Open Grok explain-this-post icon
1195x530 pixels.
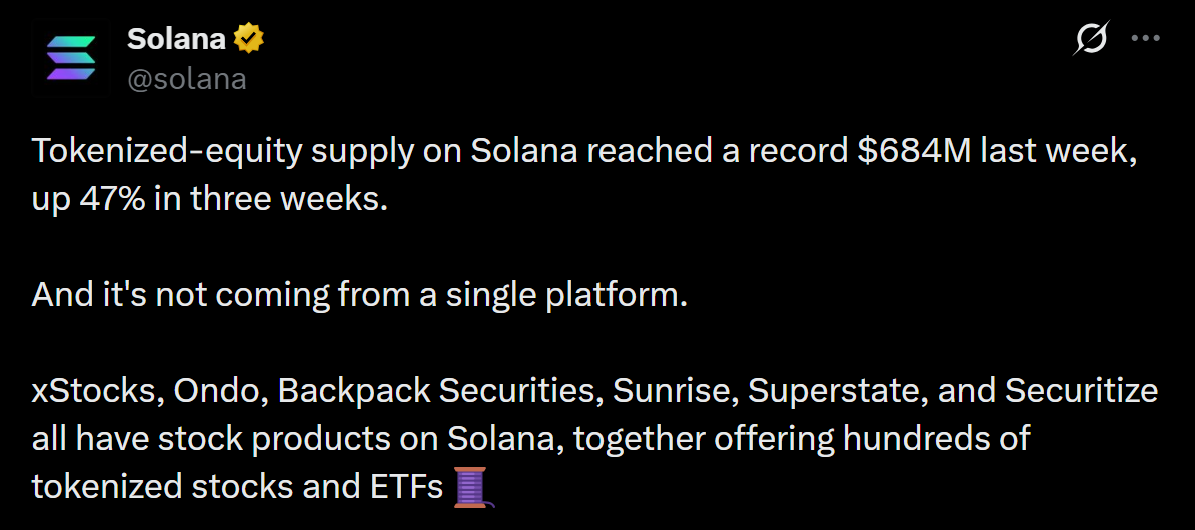pyautogui.click(x=1090, y=39)
